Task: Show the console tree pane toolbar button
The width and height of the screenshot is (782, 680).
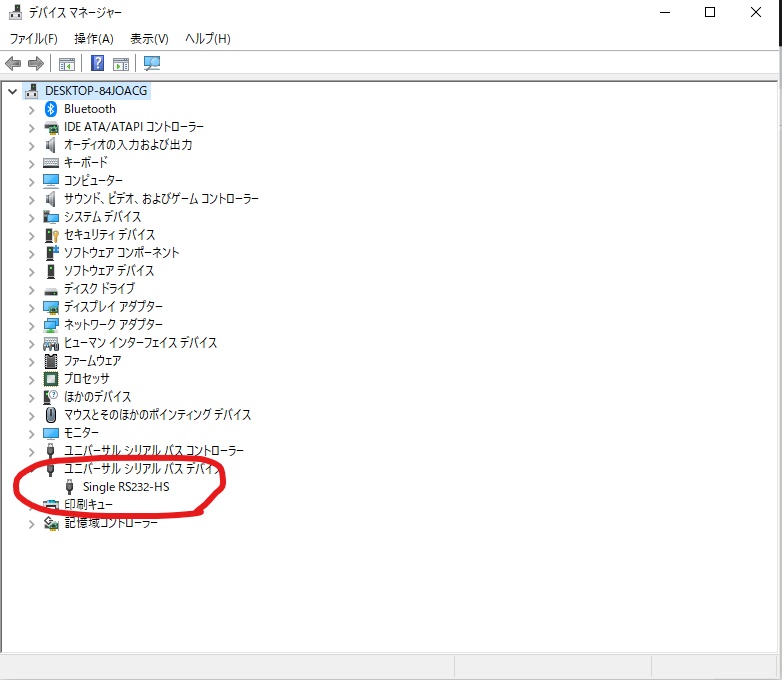Action: 66,64
